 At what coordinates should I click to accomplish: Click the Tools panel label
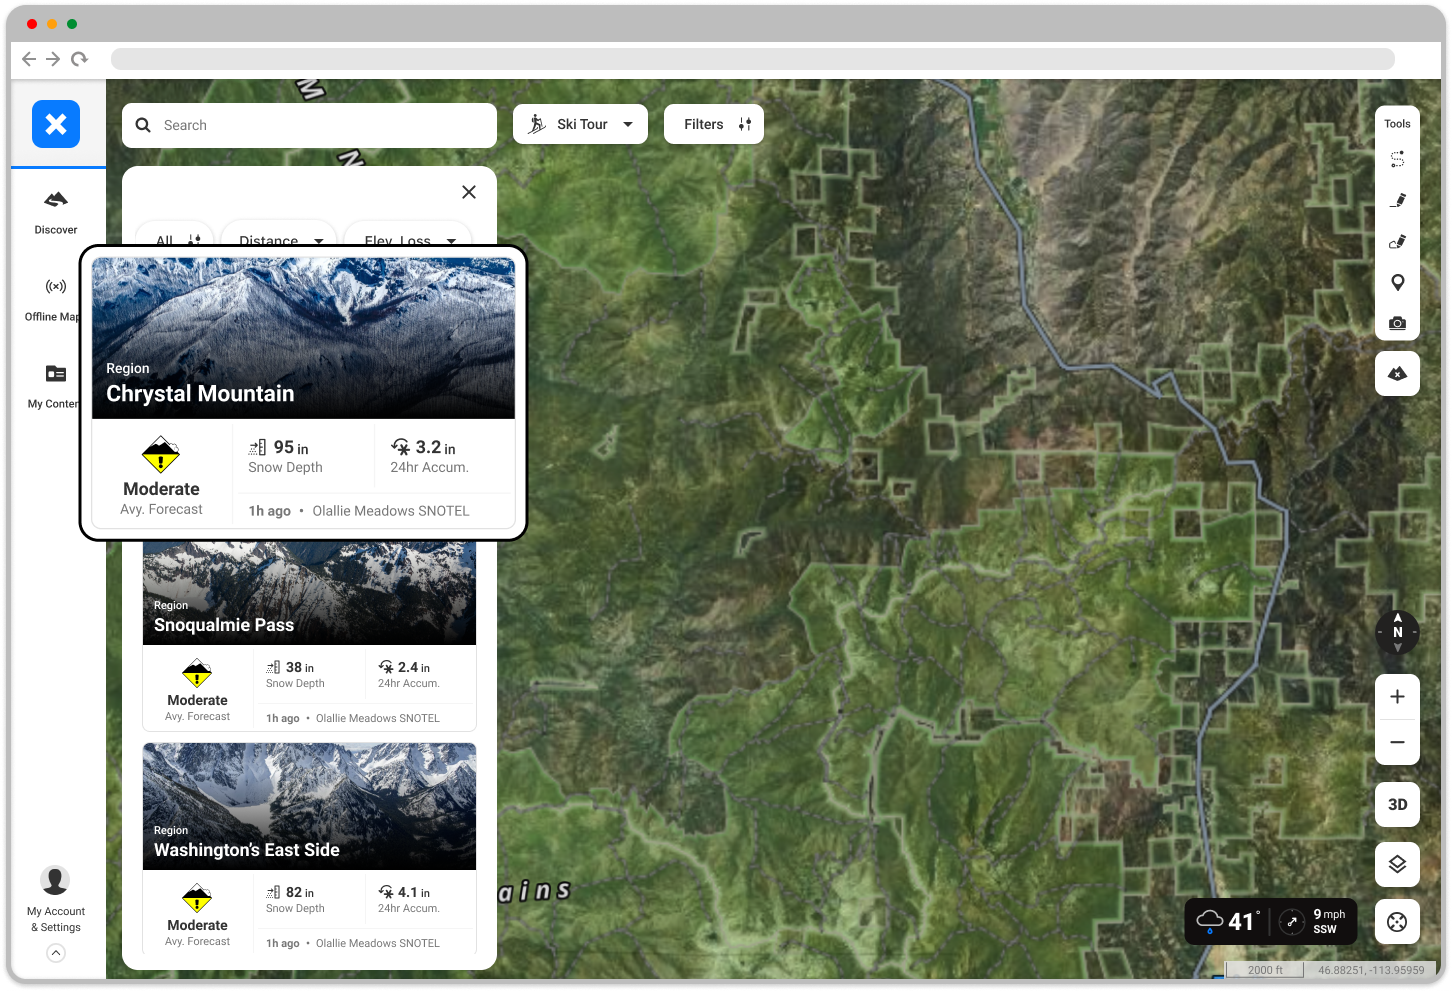click(1397, 124)
